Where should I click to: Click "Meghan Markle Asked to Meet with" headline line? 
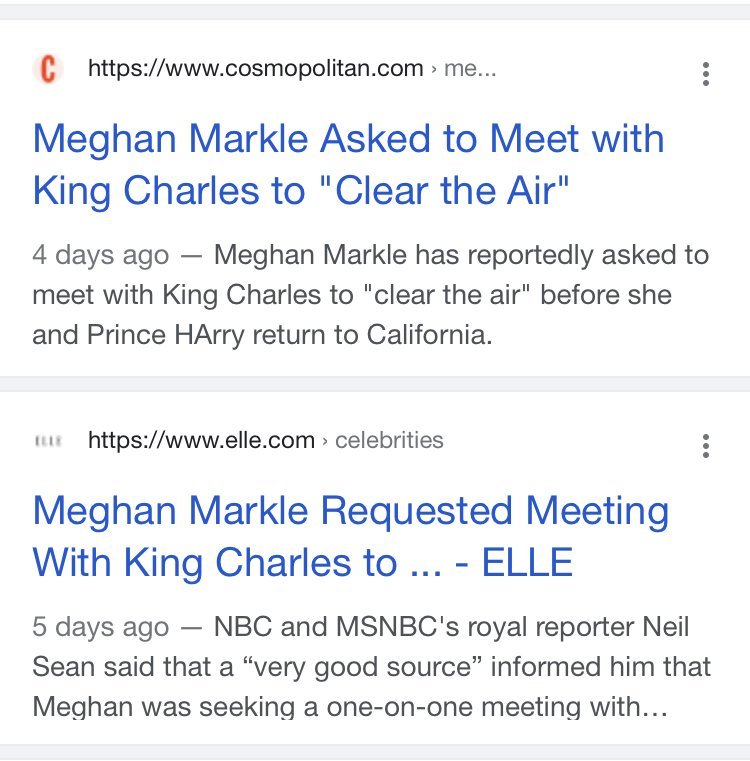pyautogui.click(x=348, y=138)
